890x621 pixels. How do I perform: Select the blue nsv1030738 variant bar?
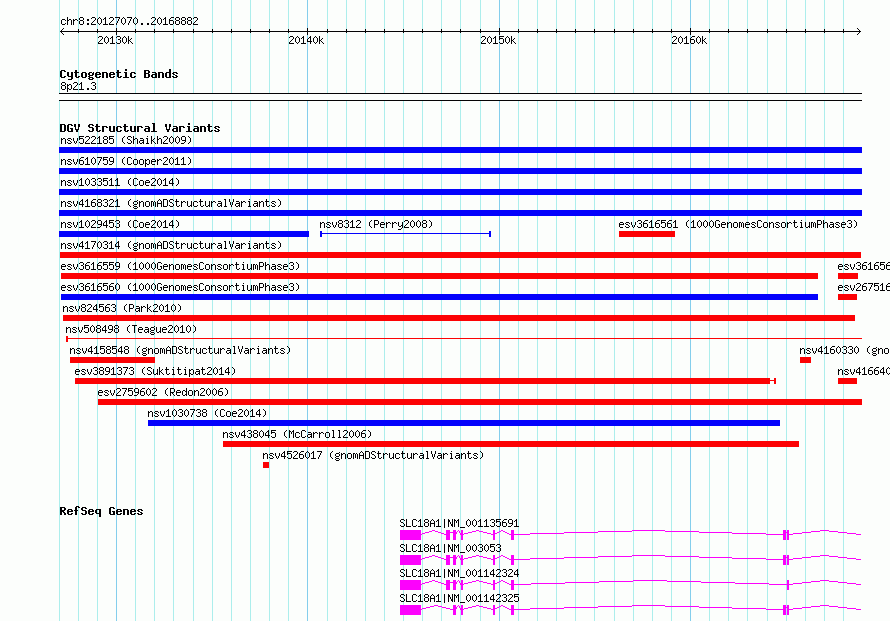[464, 423]
